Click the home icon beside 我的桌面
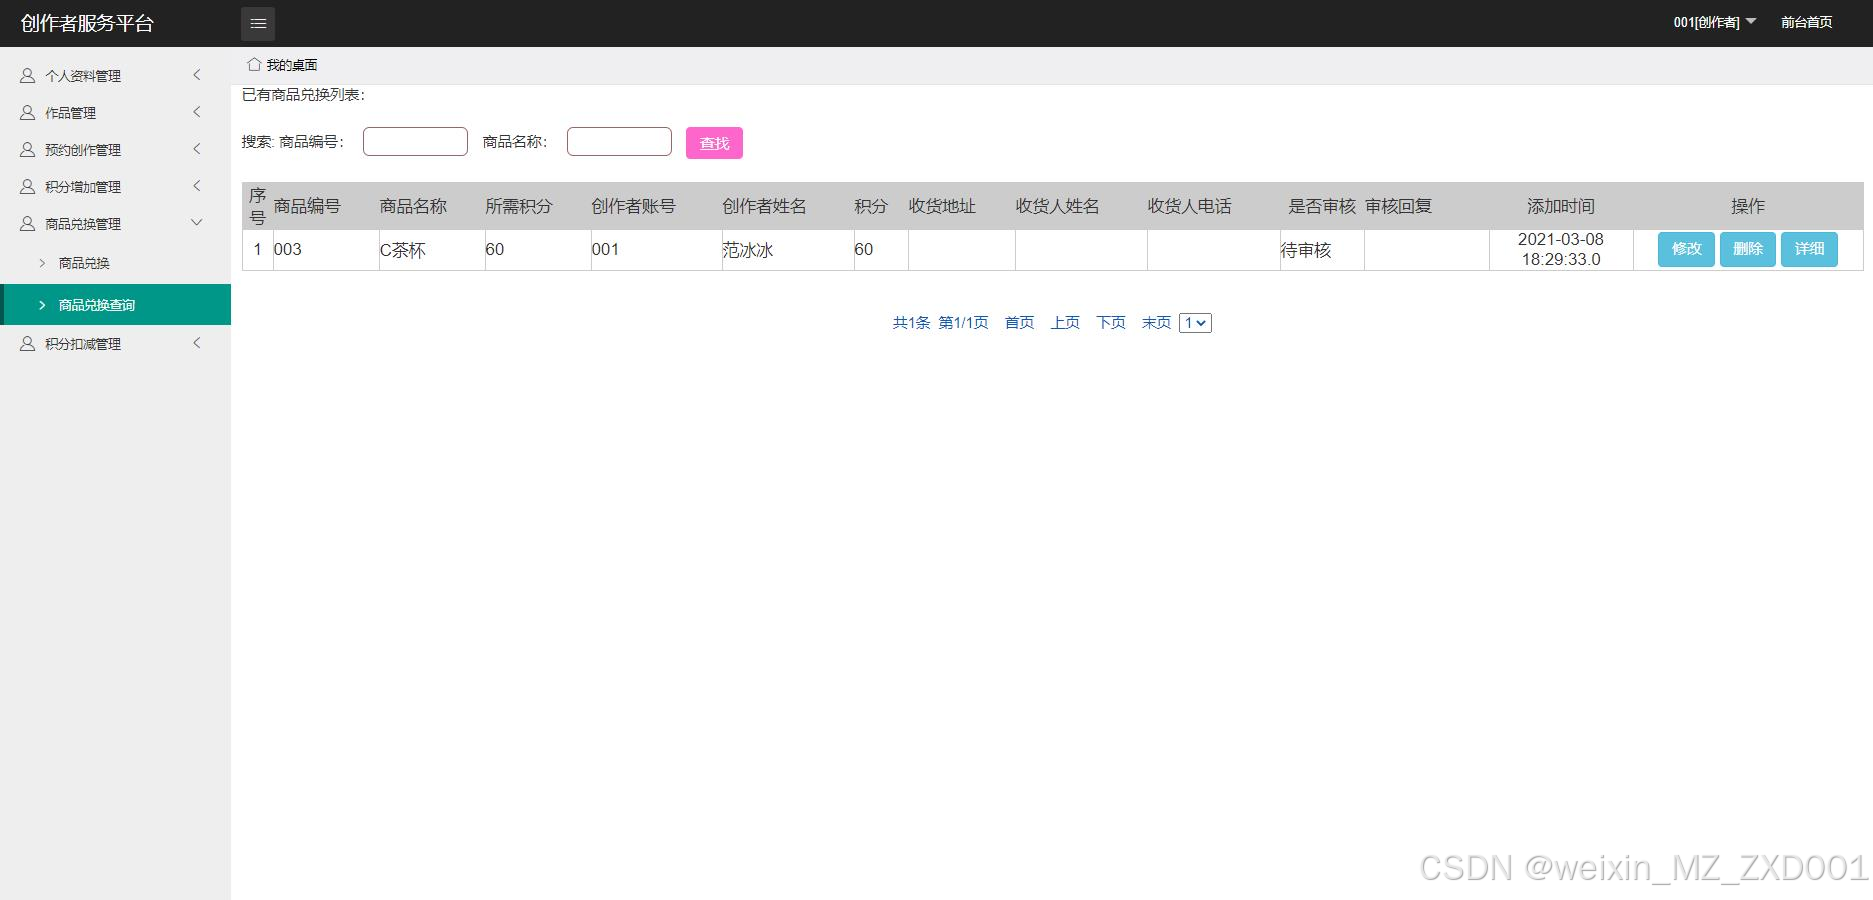 click(254, 64)
